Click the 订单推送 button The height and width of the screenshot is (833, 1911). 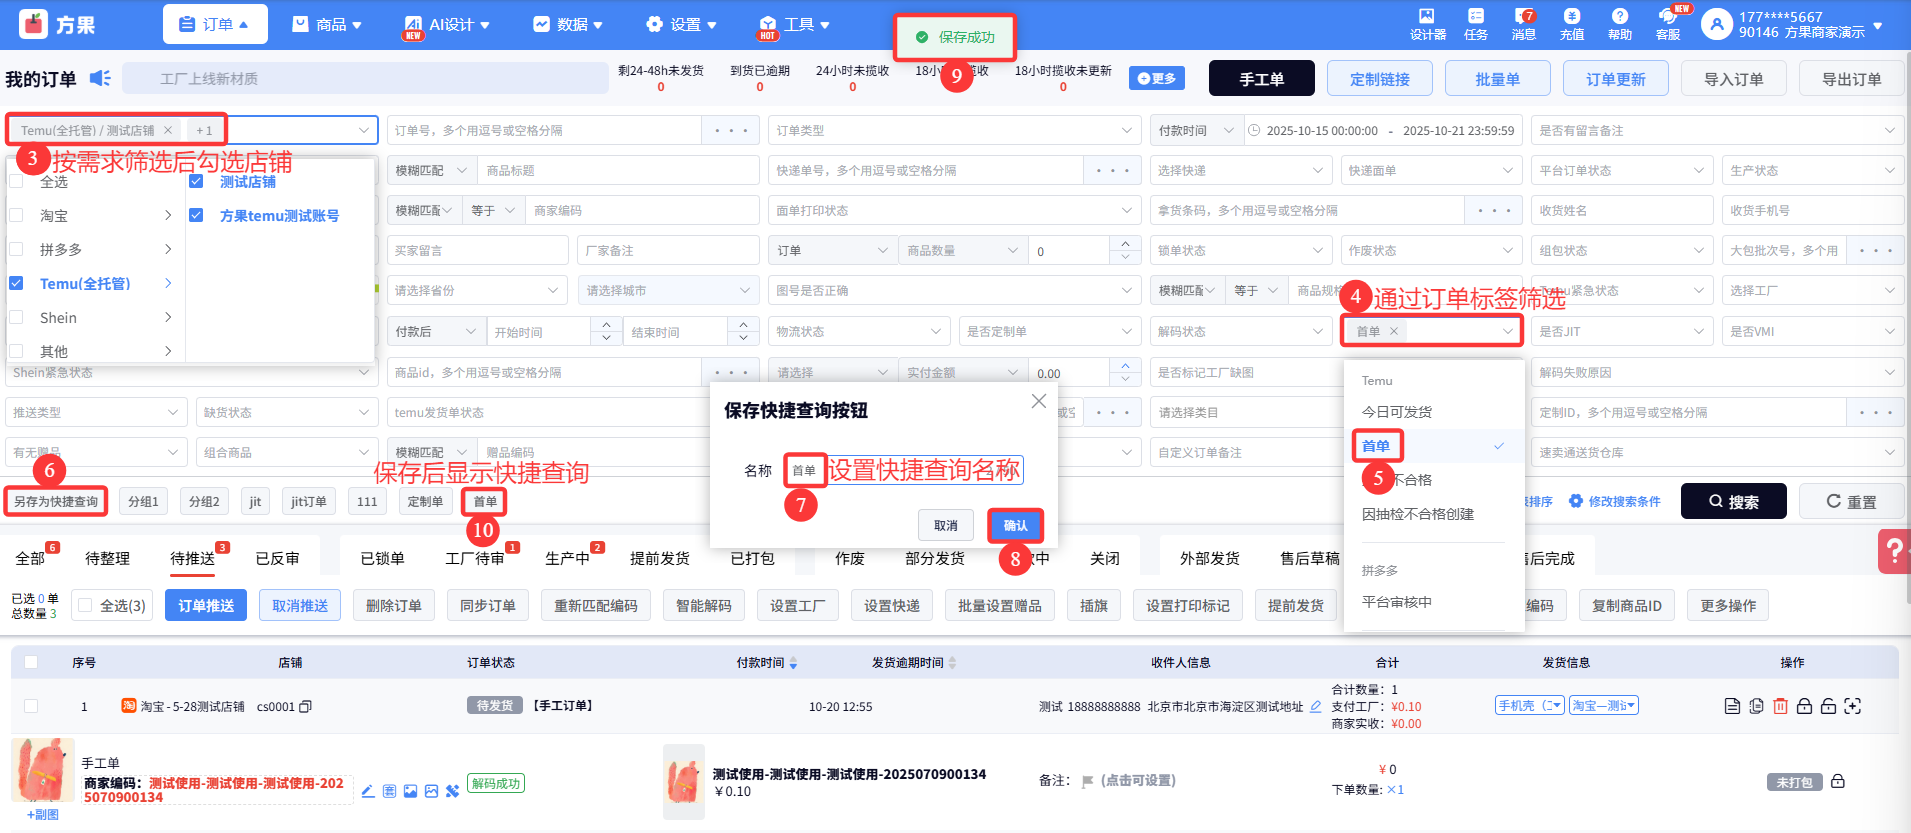click(x=206, y=605)
